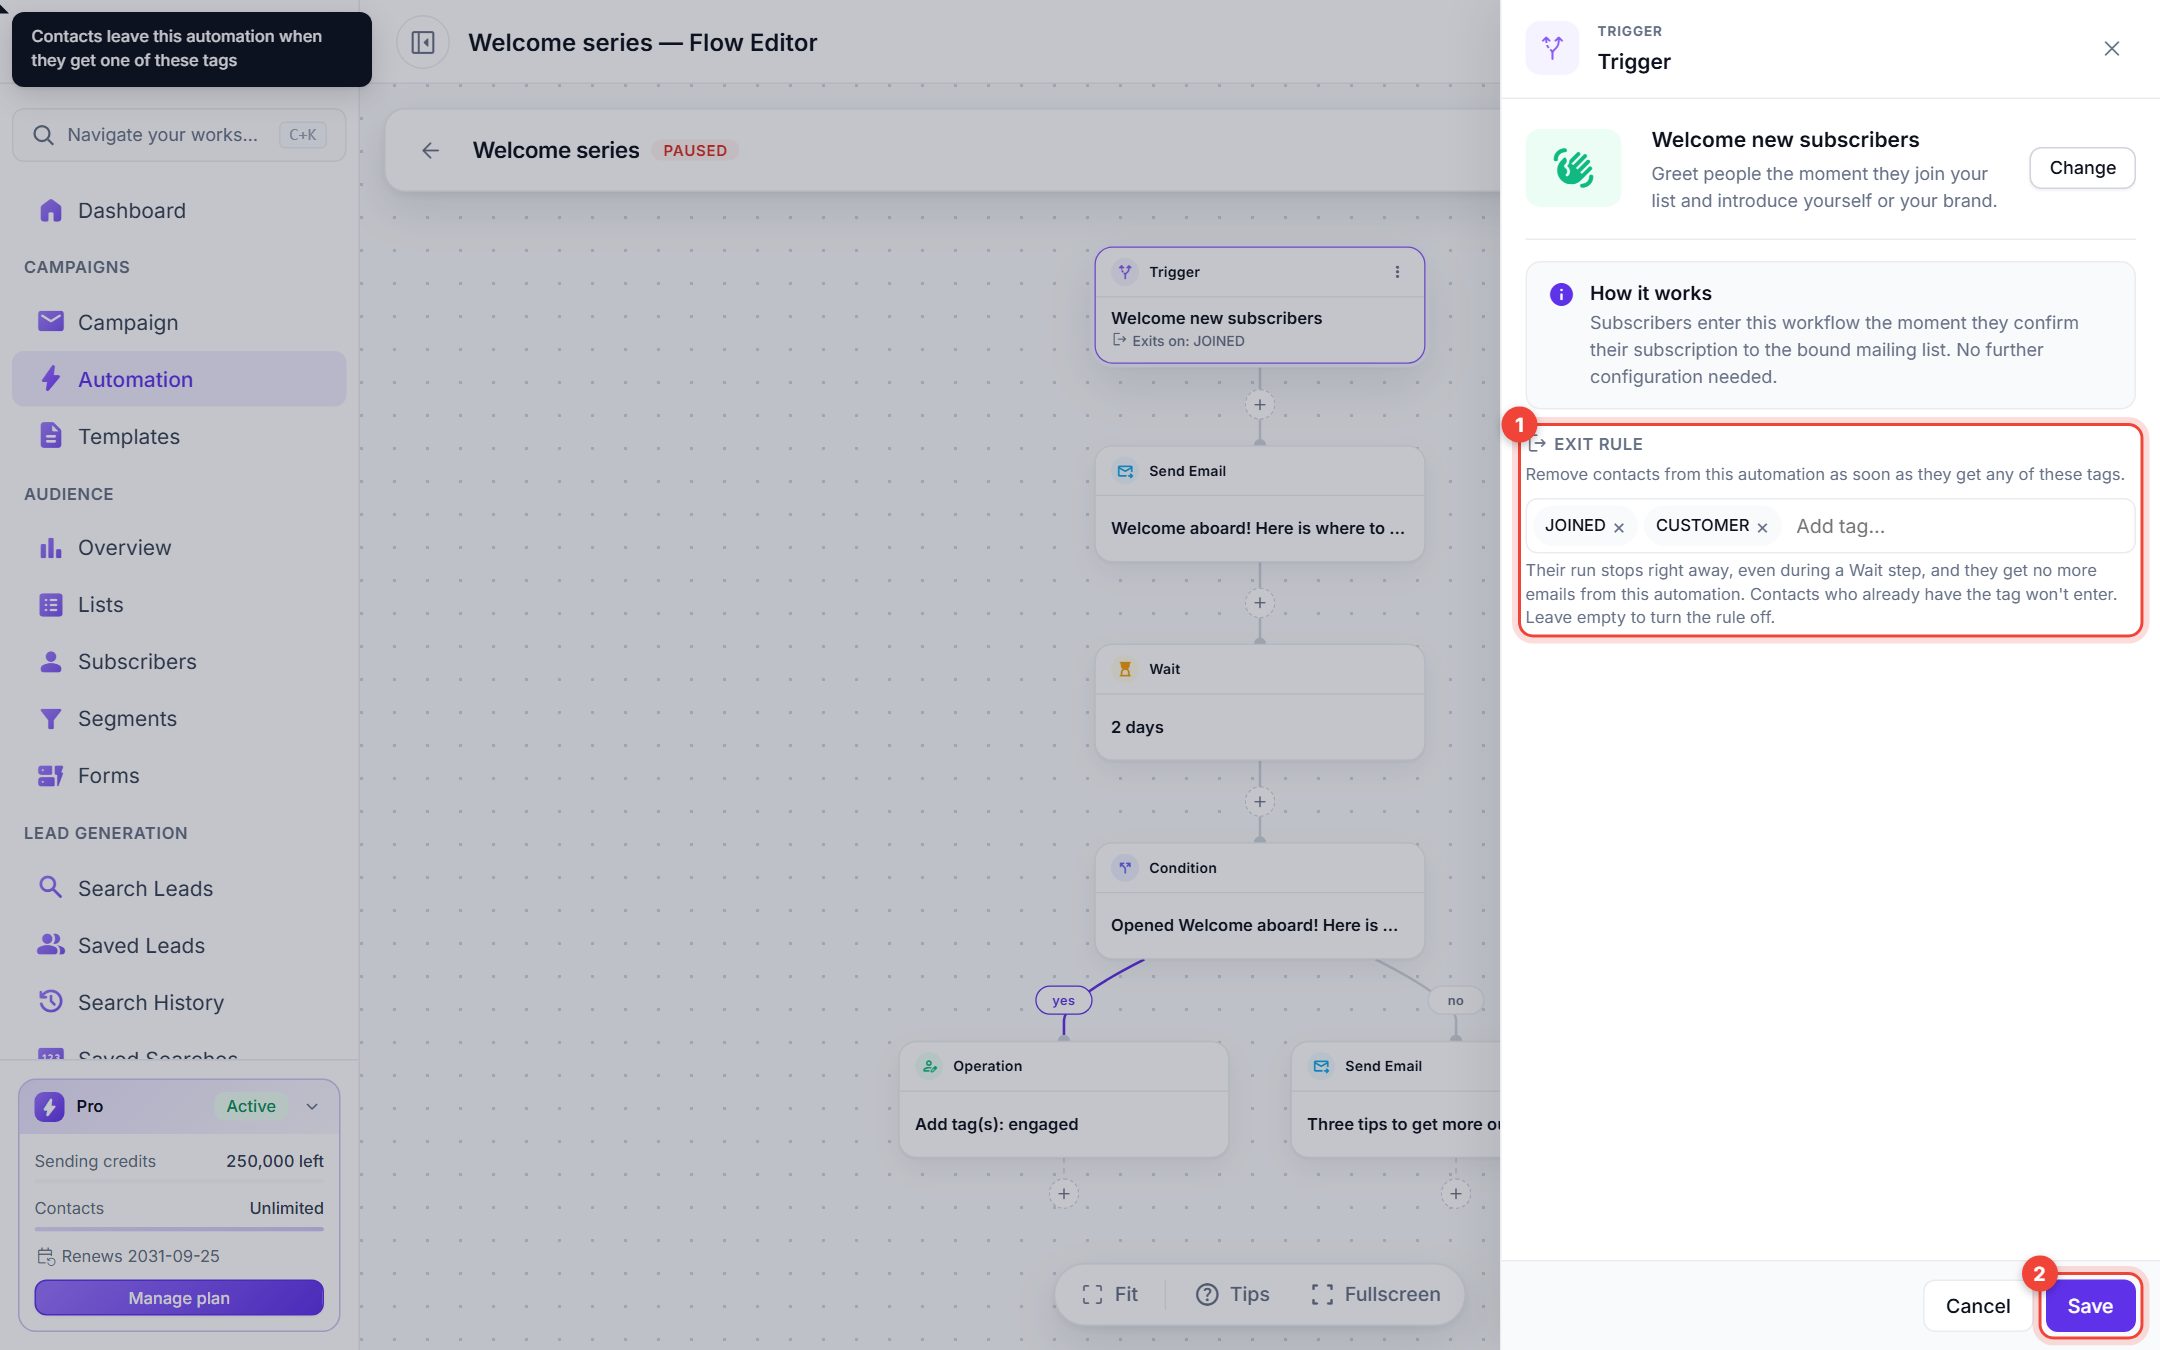Open Tips in the canvas toolbar
2160x1350 pixels.
[1233, 1294]
